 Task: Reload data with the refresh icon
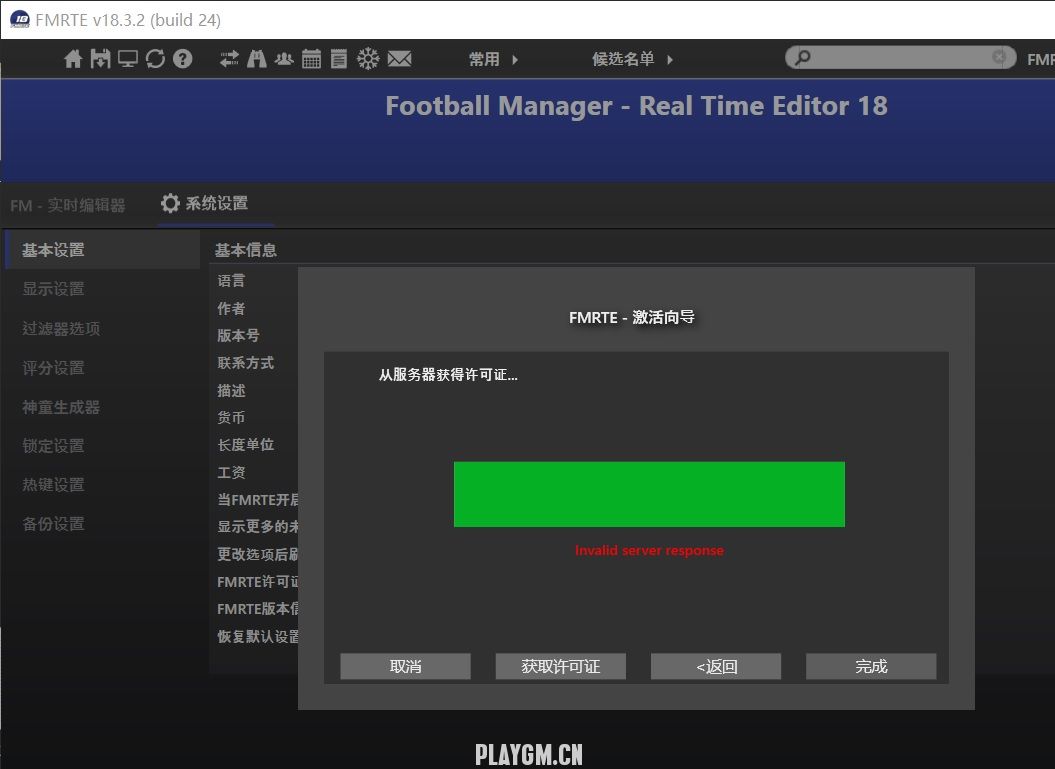click(x=155, y=59)
